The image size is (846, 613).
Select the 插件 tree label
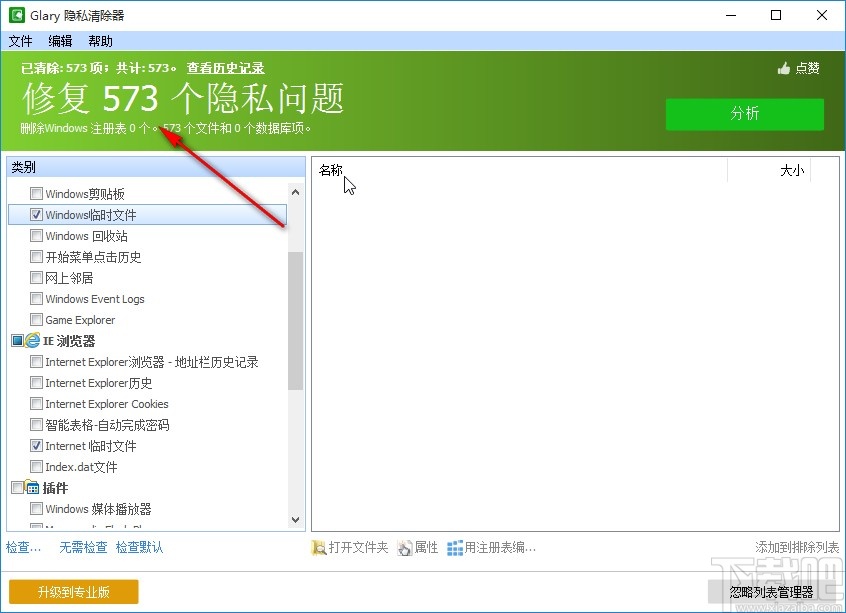(56, 488)
